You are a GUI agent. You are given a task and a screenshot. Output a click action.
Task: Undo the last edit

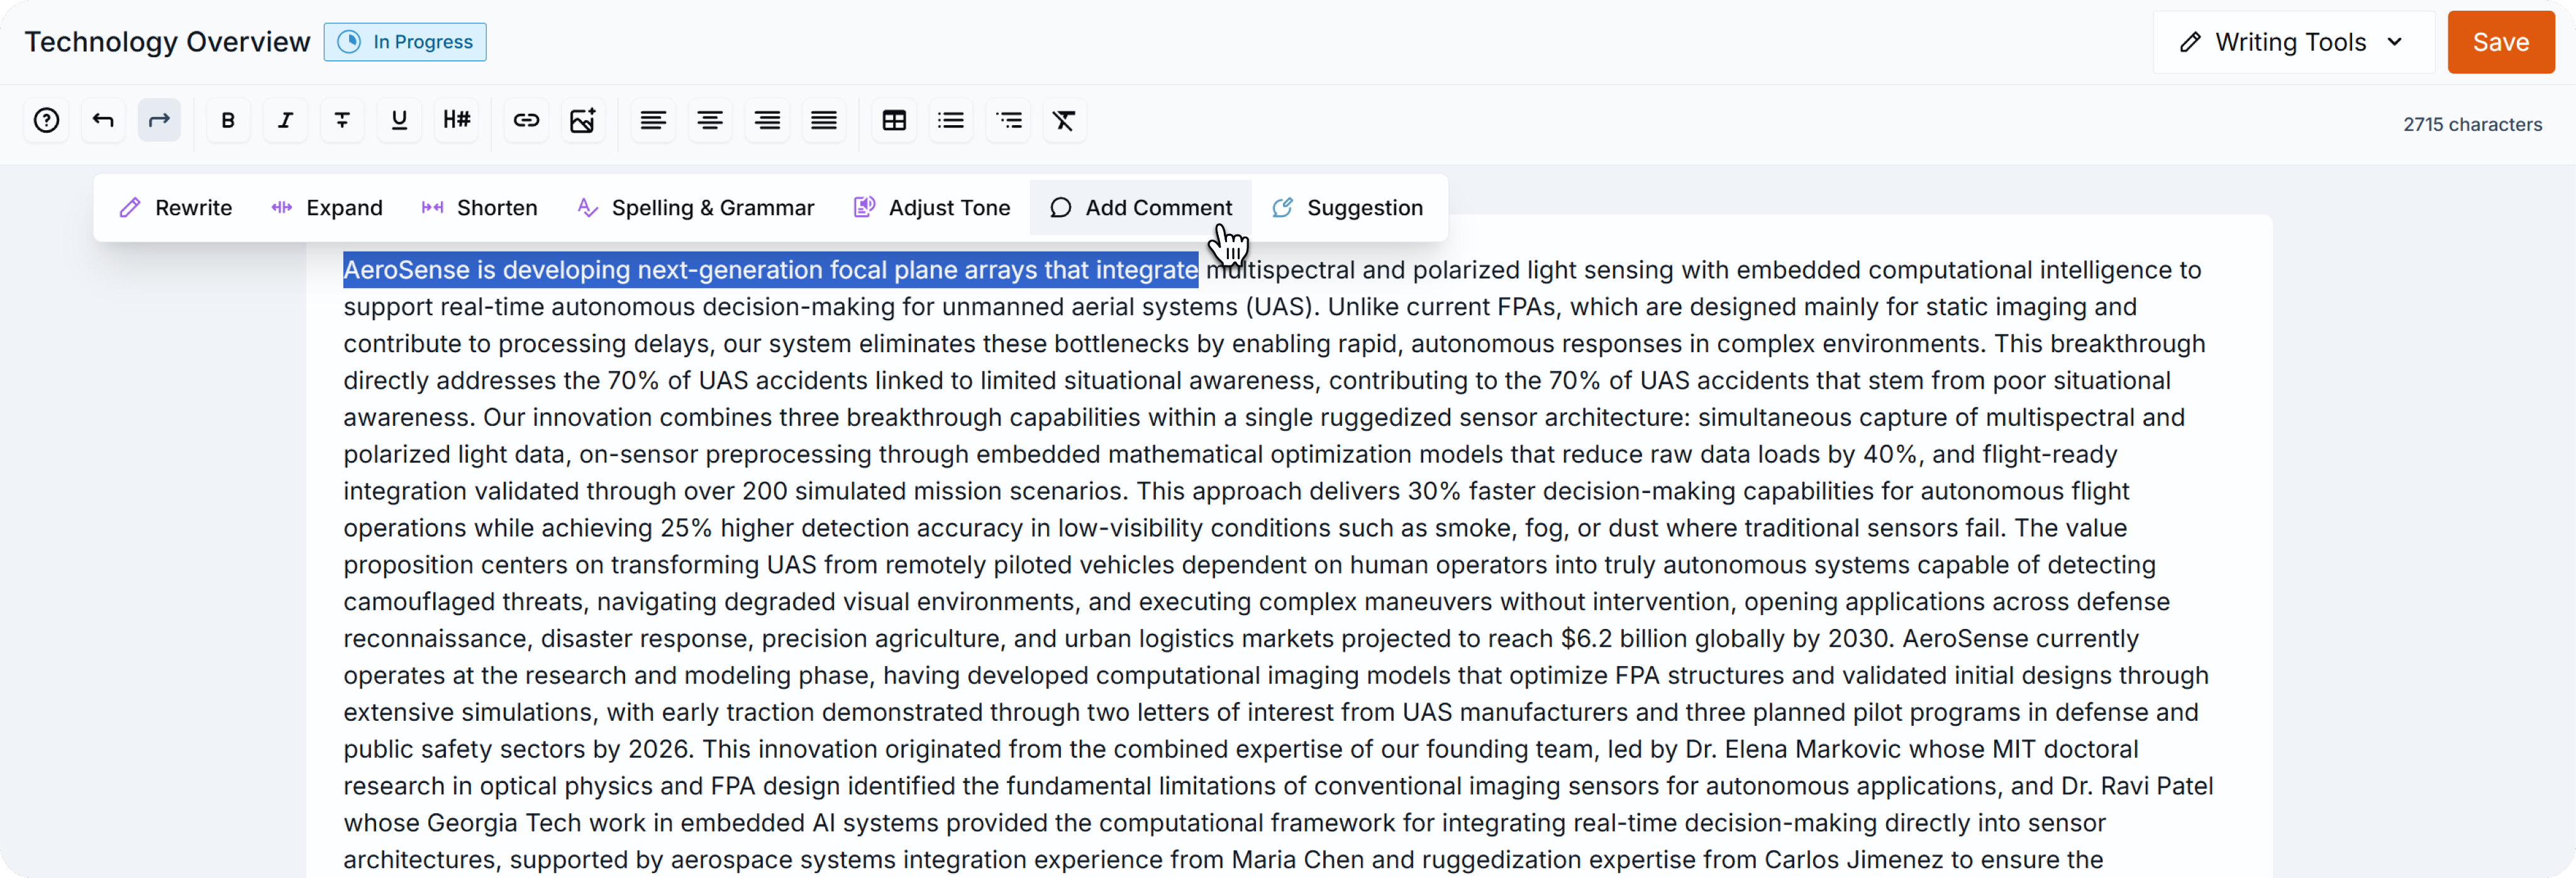[103, 121]
